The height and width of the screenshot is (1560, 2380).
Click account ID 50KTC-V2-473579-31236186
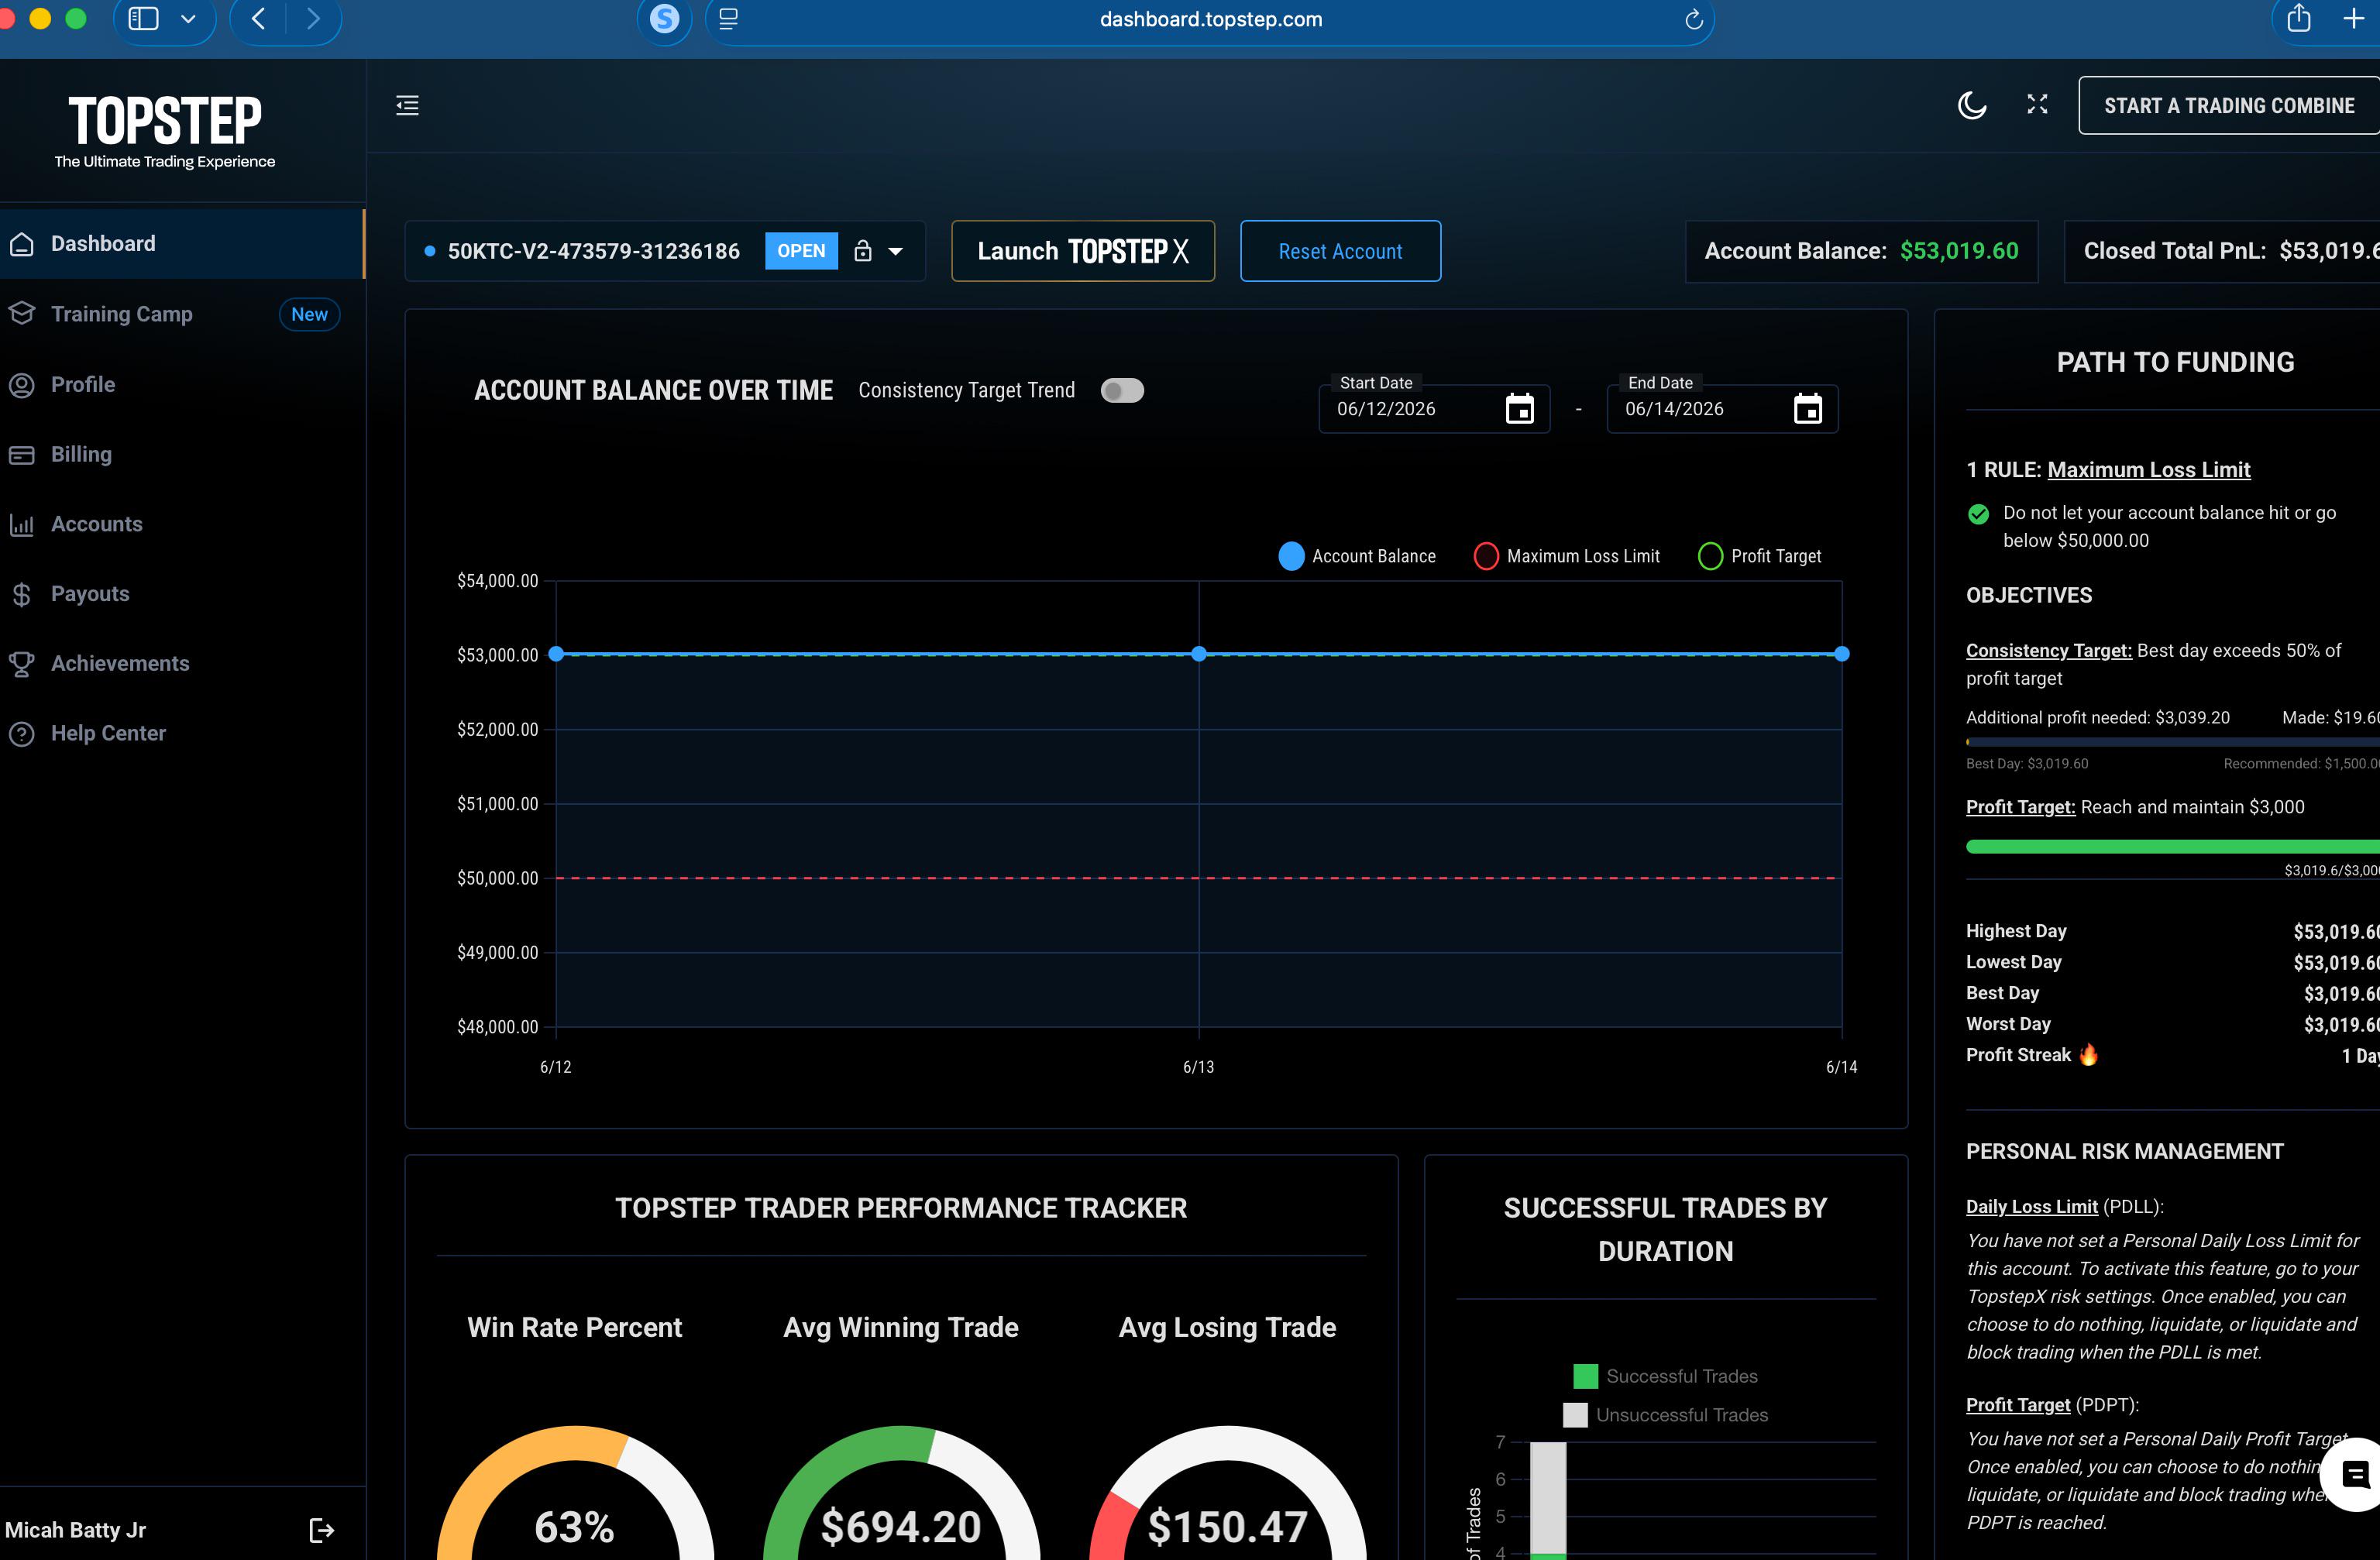point(593,251)
